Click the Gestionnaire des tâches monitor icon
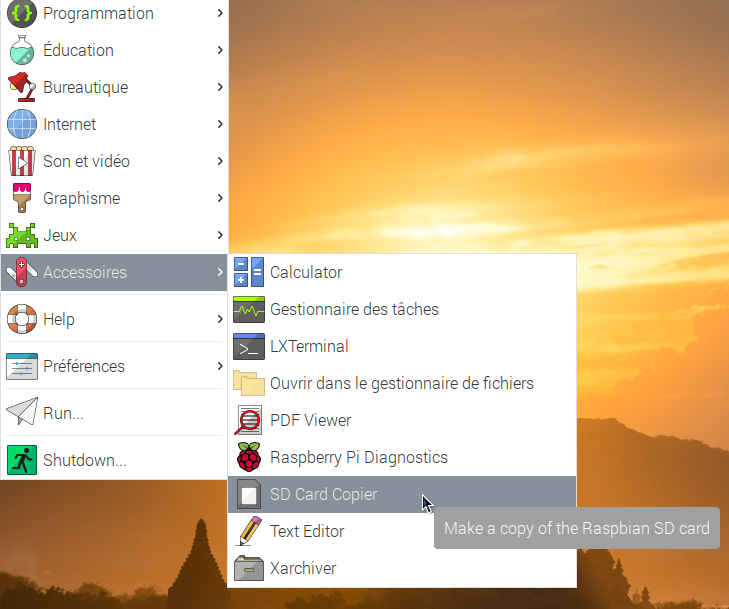Viewport: 729px width, 609px height. pos(249,309)
